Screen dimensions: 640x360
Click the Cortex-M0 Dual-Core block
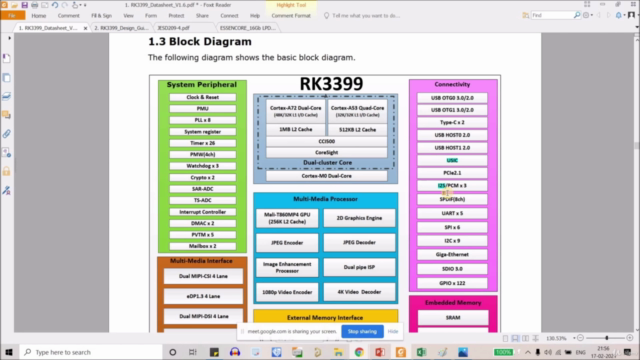327,176
